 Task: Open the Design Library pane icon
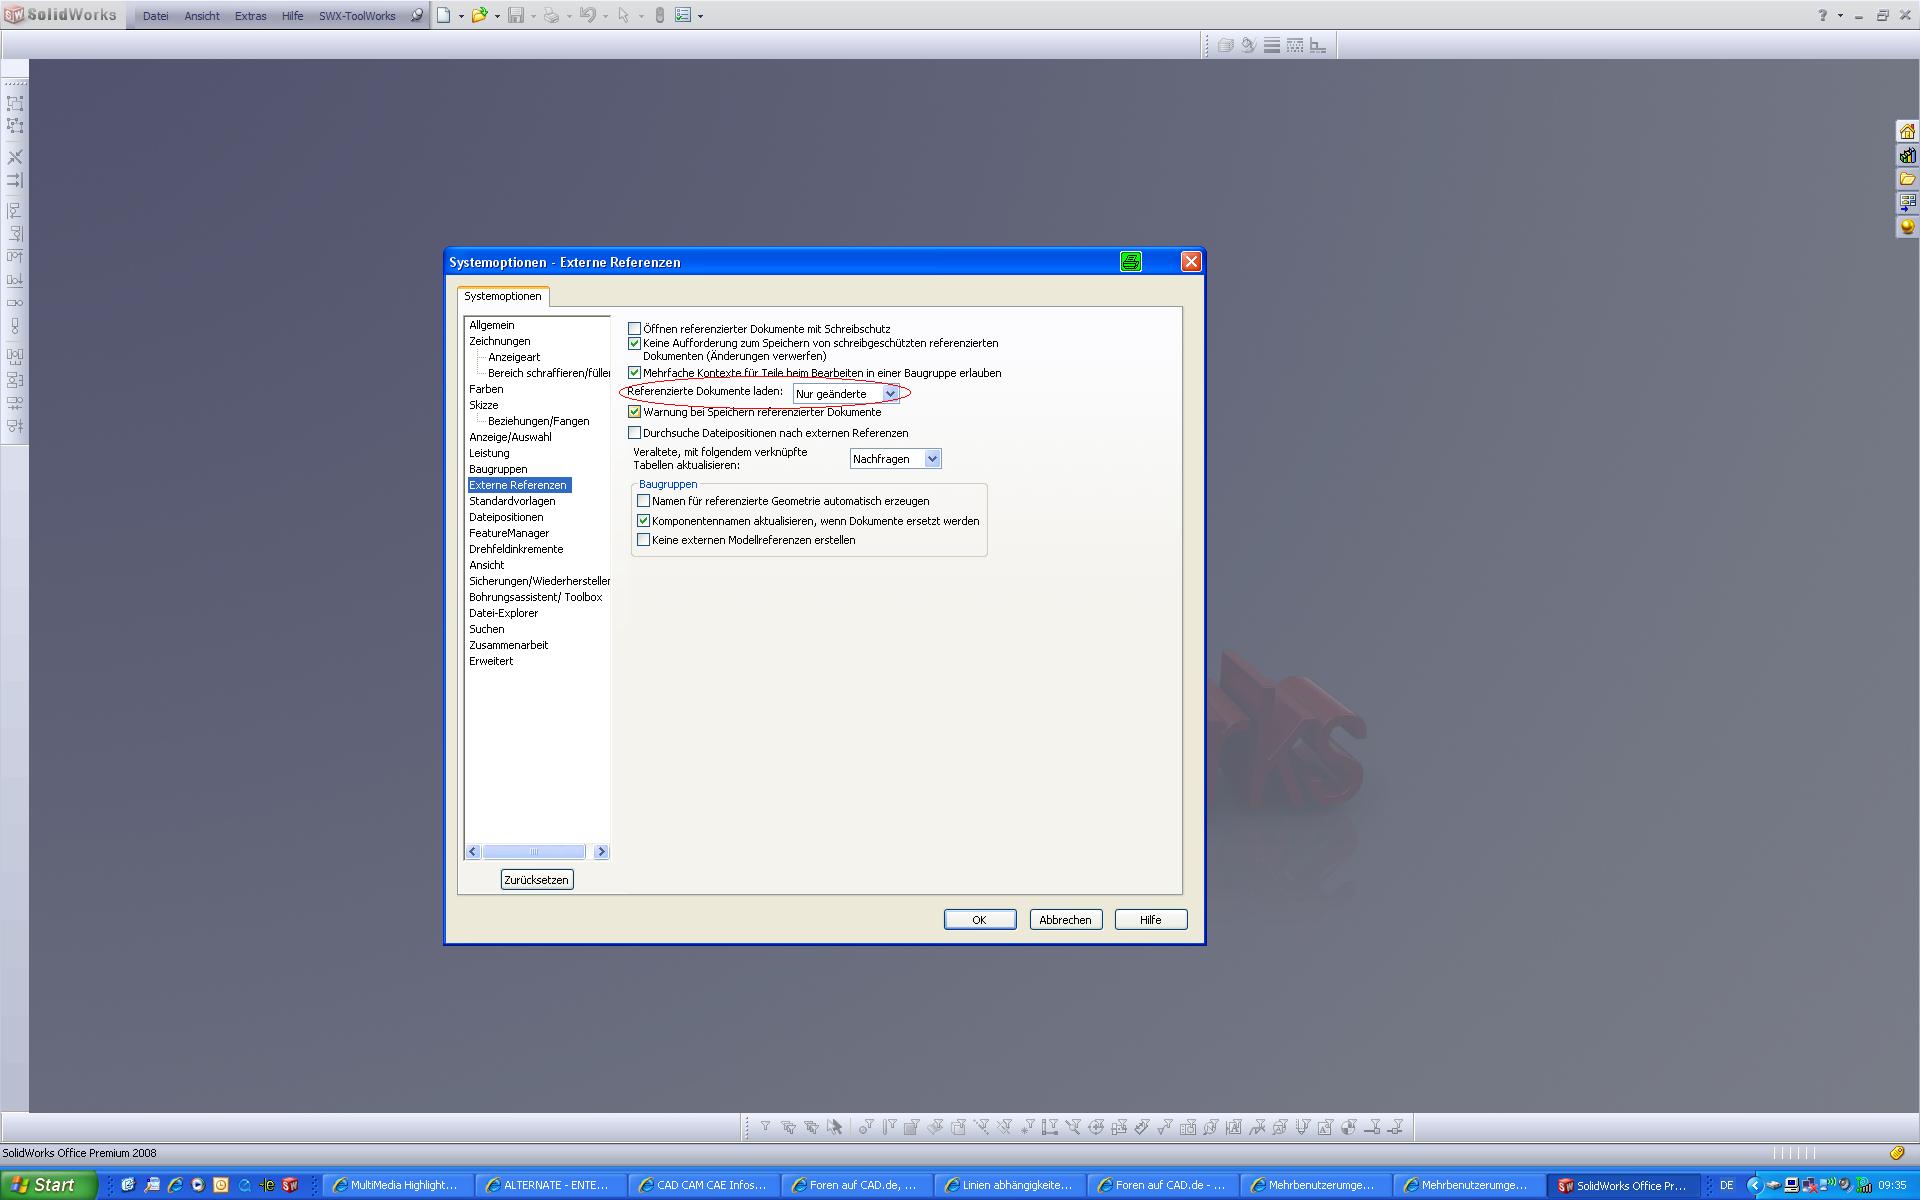tap(1907, 156)
